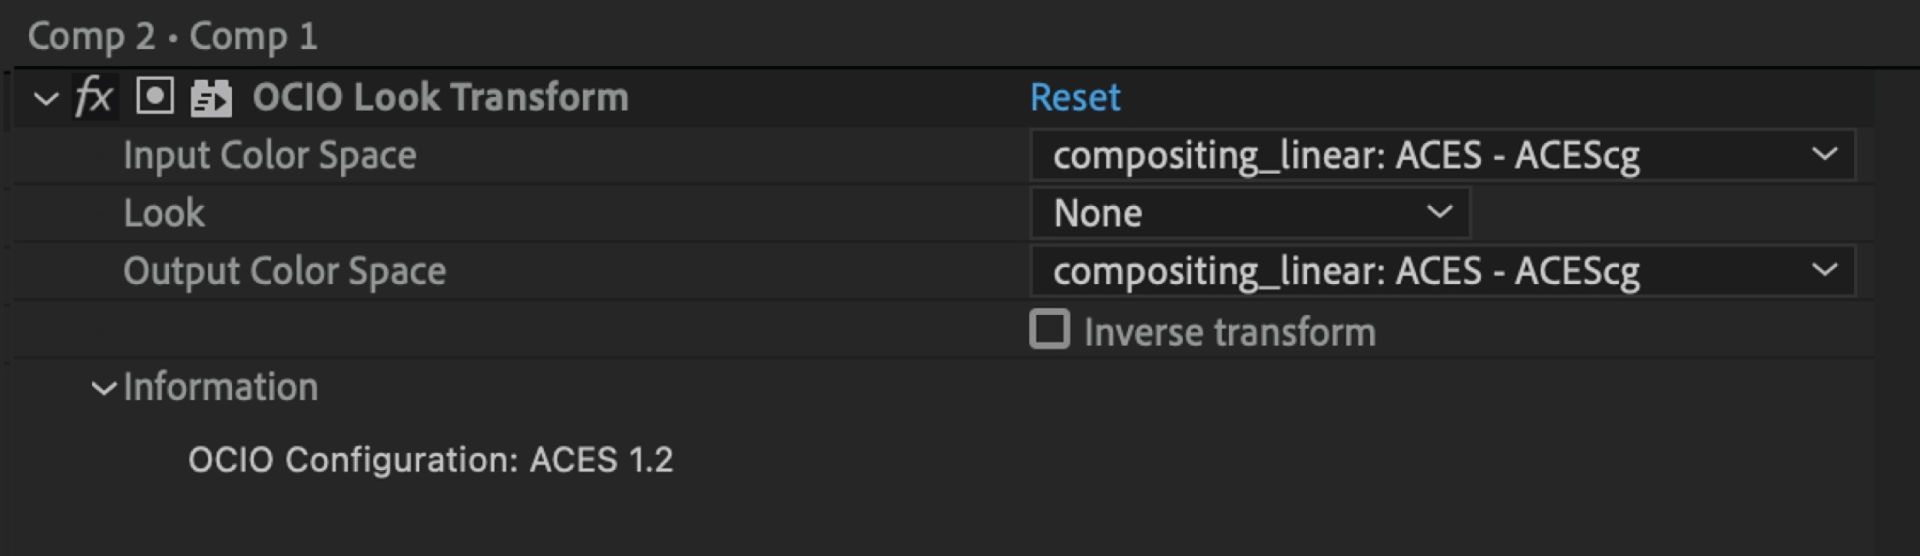Toggle the fx effect switch

coord(94,98)
